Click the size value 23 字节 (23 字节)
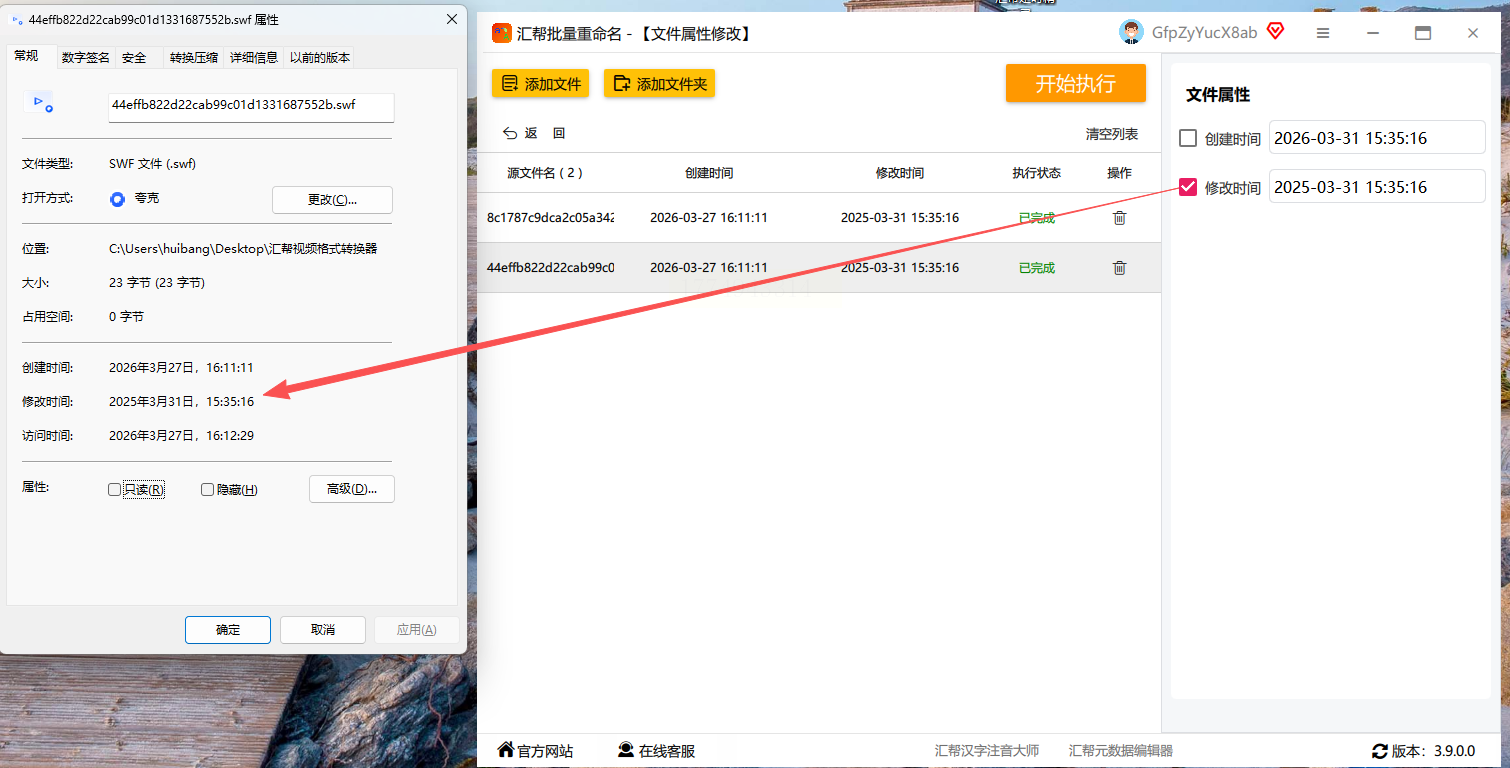This screenshot has width=1510, height=768. [157, 283]
